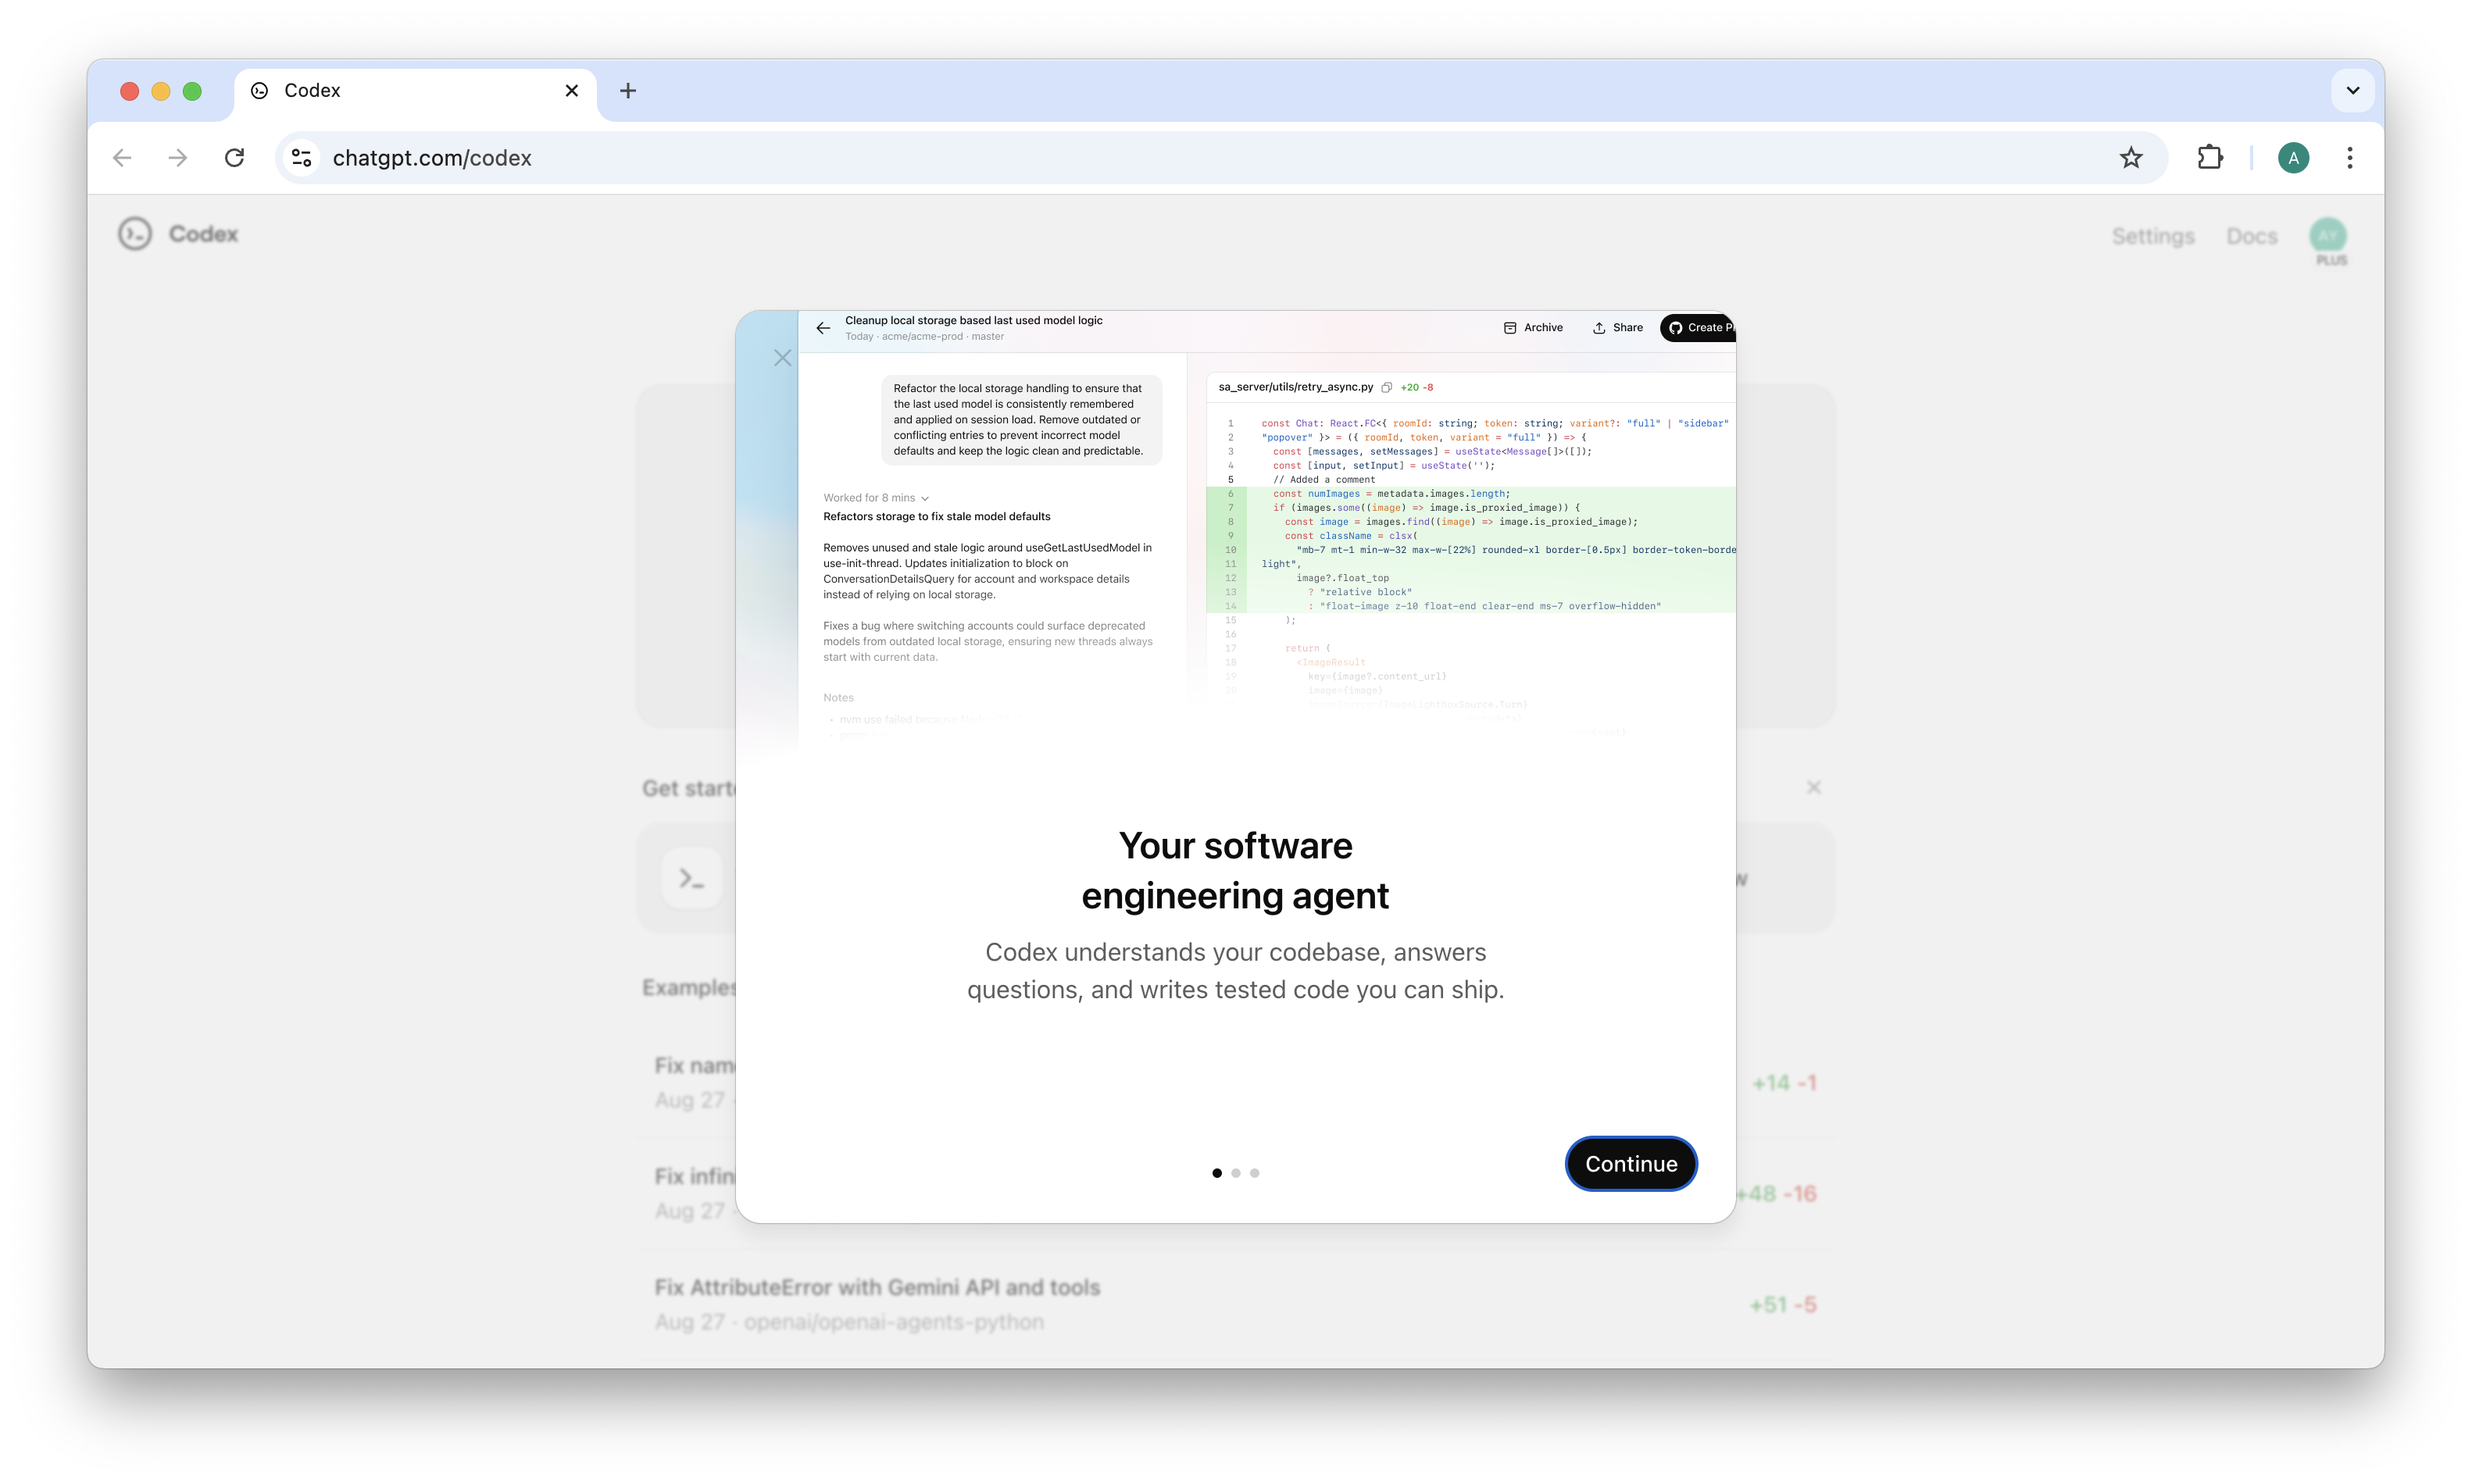The width and height of the screenshot is (2472, 1484).
Task: Dismiss the Get started section X
Action: [x=1814, y=788]
